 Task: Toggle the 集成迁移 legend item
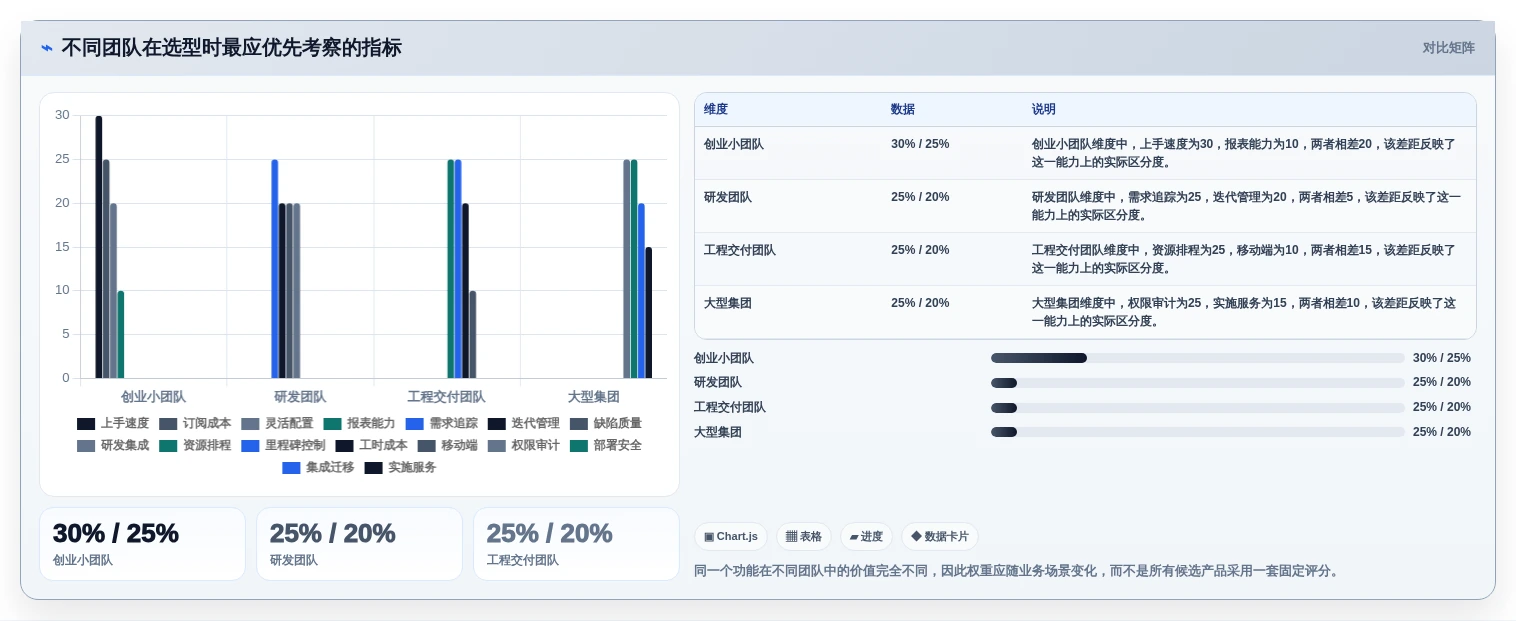click(318, 467)
